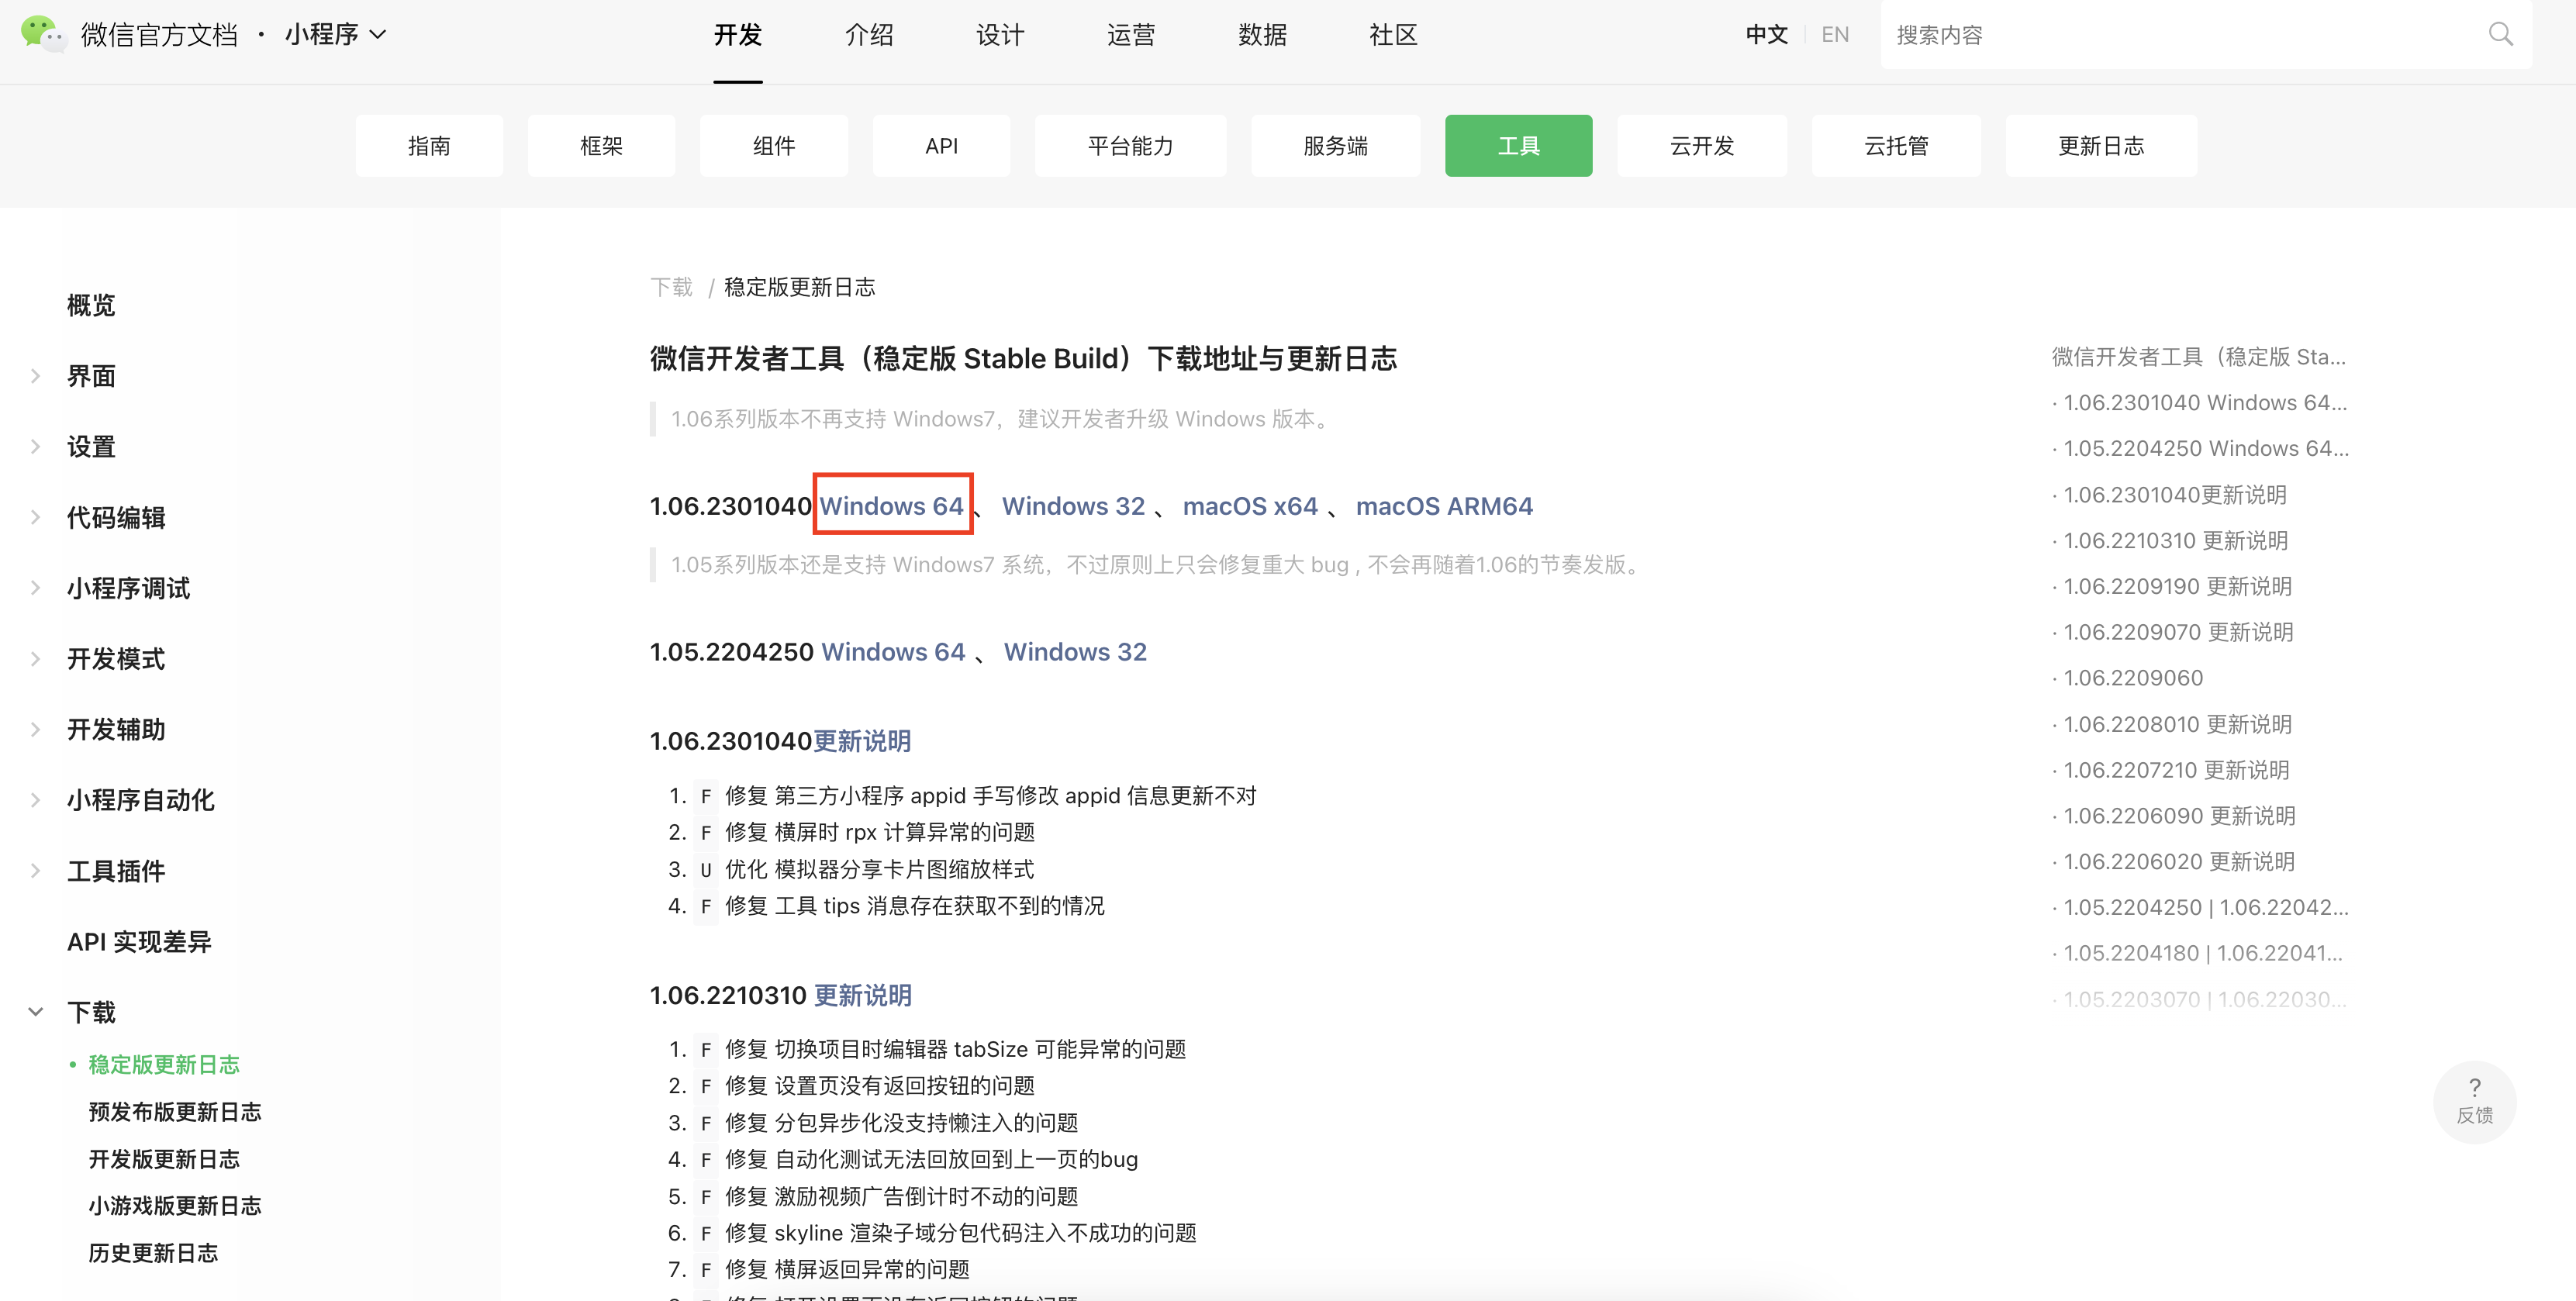Jump to 1.06.2209190 更新说明 in outline
2576x1301 pixels.
[2177, 586]
